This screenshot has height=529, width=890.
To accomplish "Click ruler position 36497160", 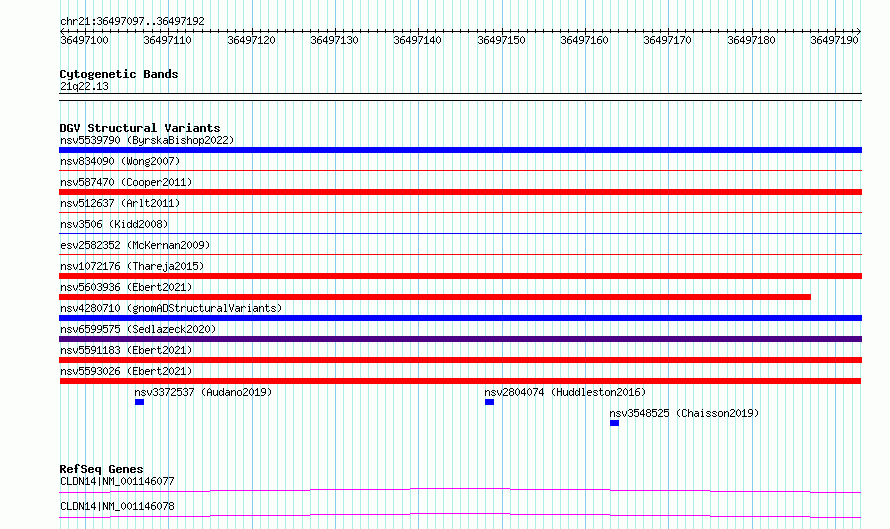I will point(584,40).
